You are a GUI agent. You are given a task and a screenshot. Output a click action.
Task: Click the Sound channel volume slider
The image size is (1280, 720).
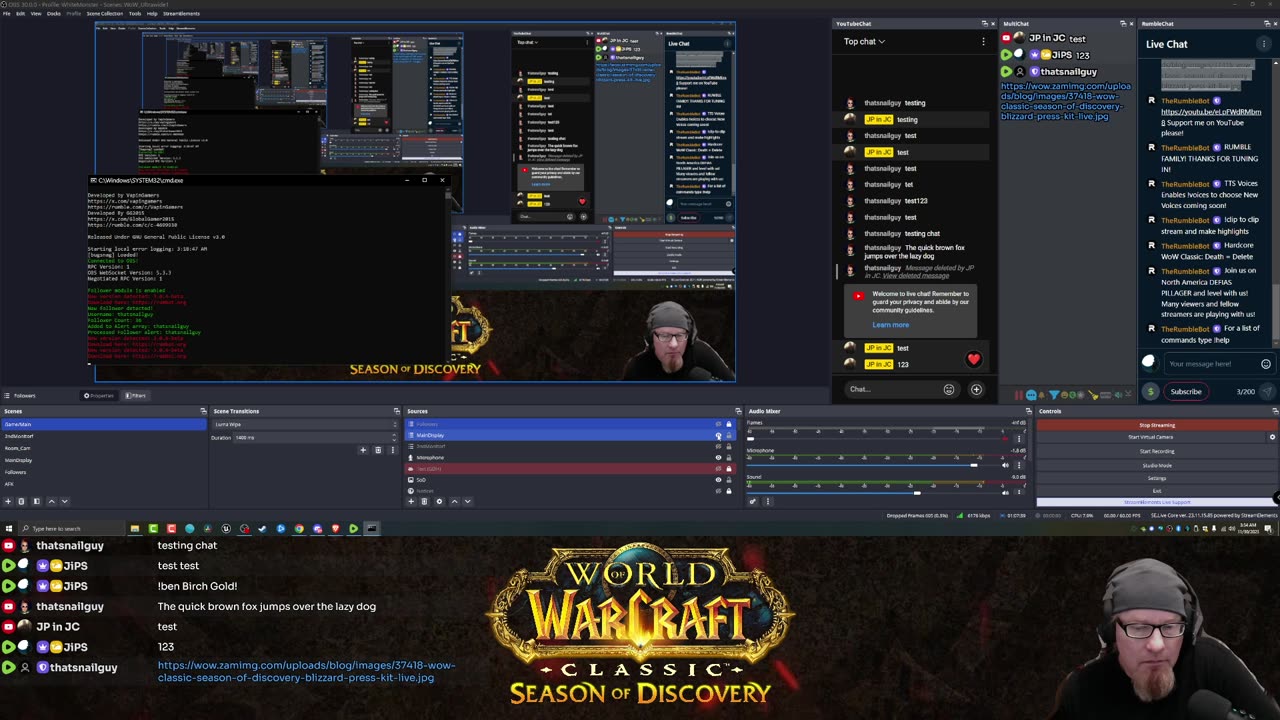coord(875,493)
